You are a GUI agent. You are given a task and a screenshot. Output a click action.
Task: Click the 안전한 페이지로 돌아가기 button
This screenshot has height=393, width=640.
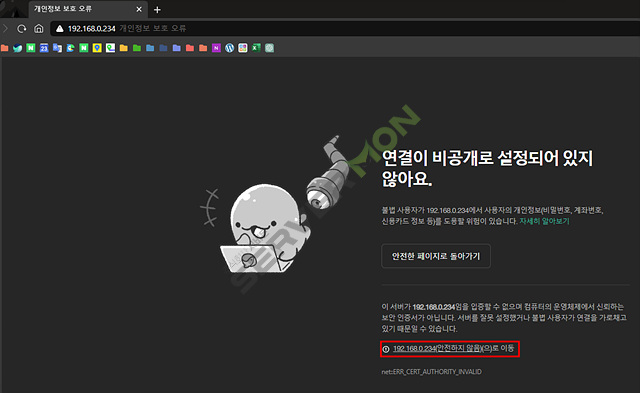click(436, 256)
